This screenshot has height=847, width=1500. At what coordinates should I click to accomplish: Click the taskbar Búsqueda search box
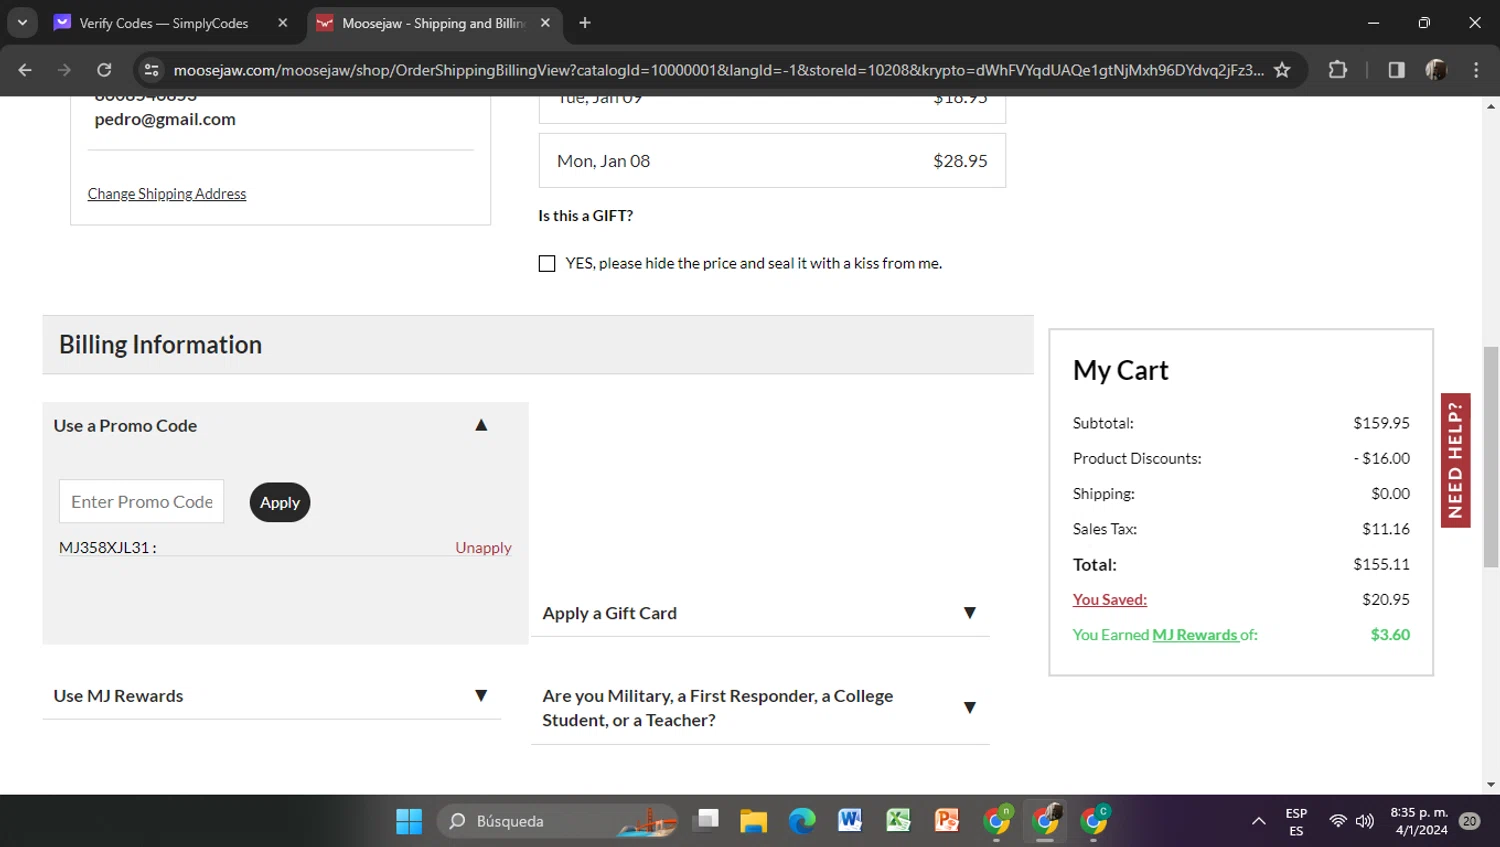pyautogui.click(x=557, y=821)
